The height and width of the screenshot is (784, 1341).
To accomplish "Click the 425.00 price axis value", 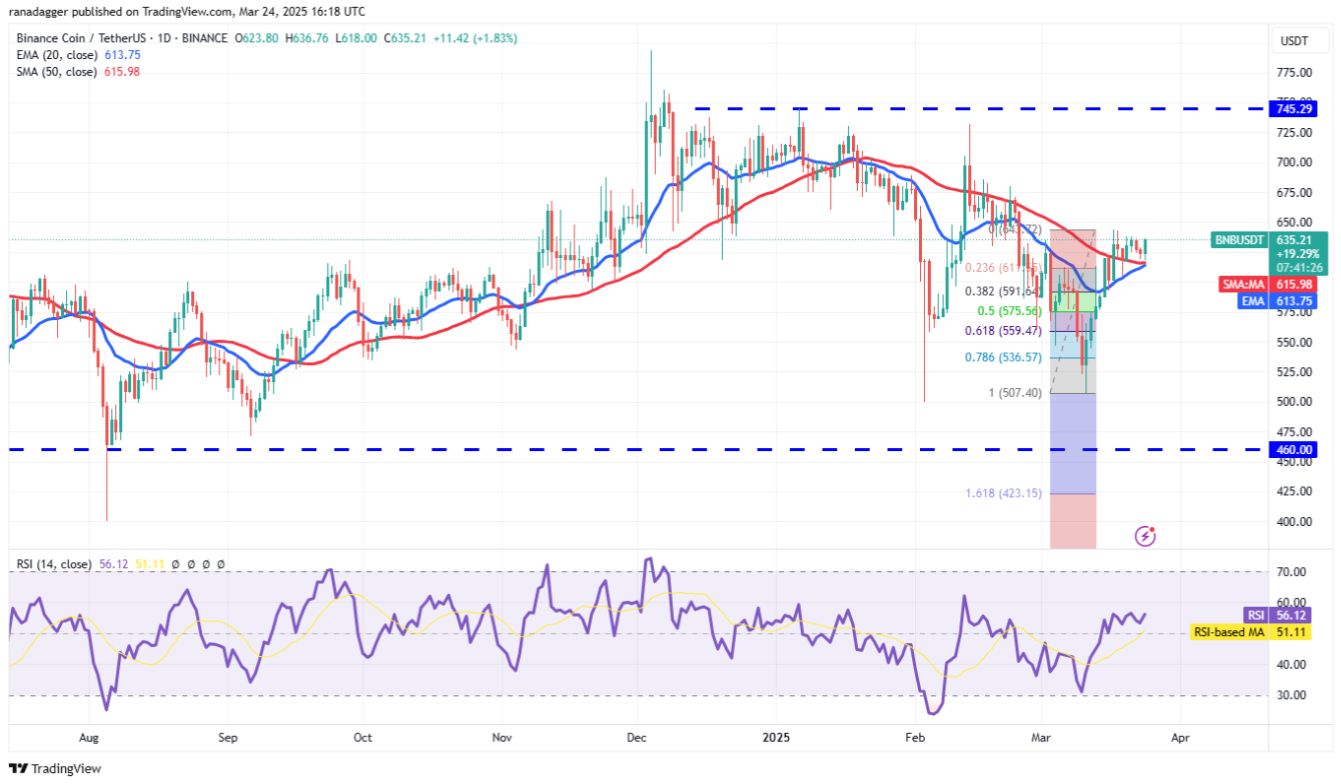I will coord(1295,492).
